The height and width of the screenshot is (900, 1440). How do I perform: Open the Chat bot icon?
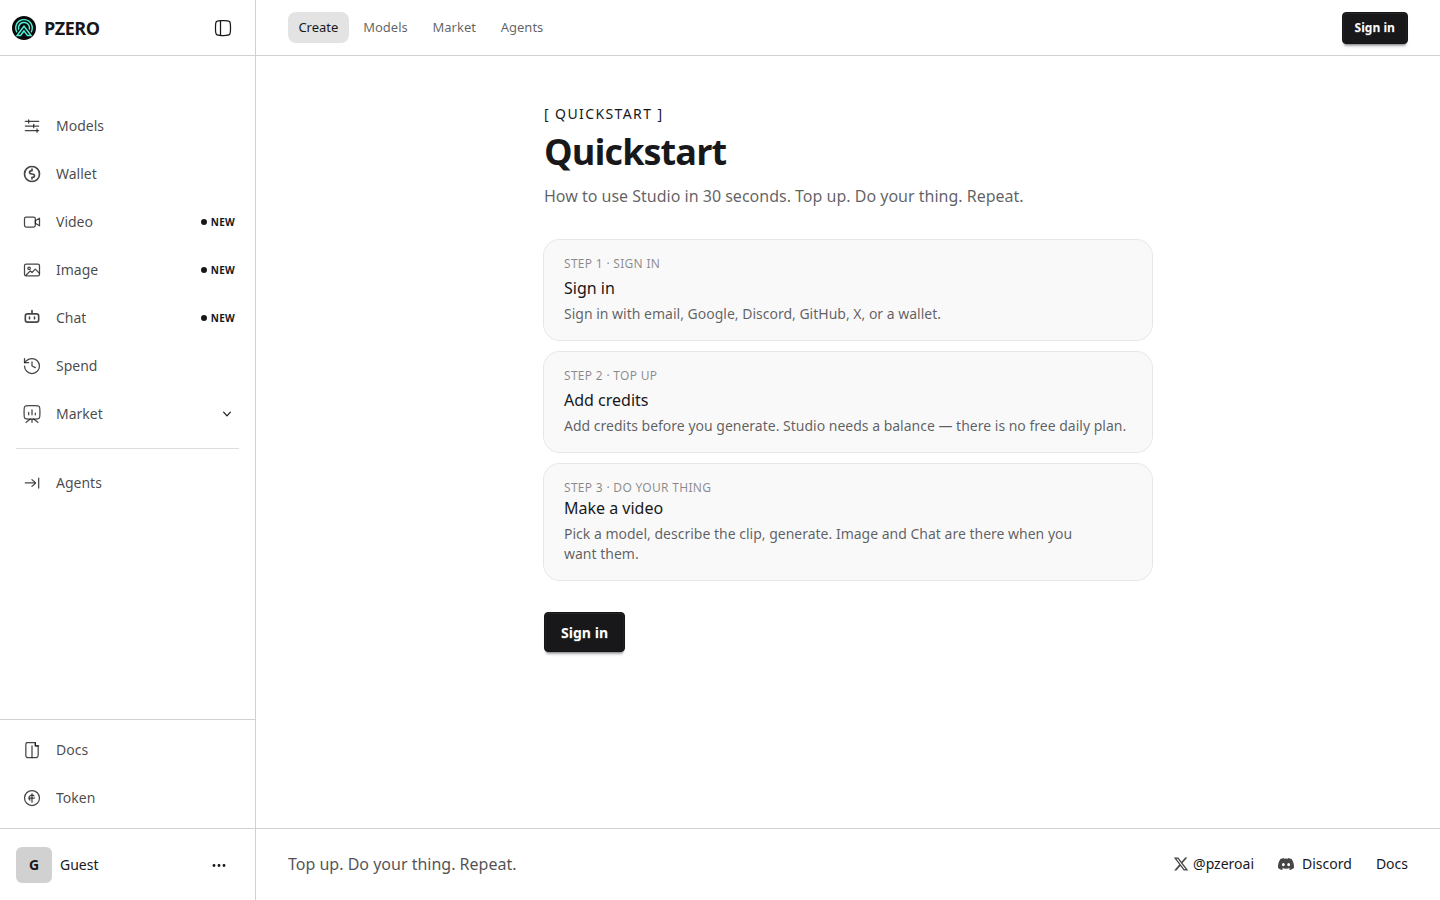pos(32,318)
